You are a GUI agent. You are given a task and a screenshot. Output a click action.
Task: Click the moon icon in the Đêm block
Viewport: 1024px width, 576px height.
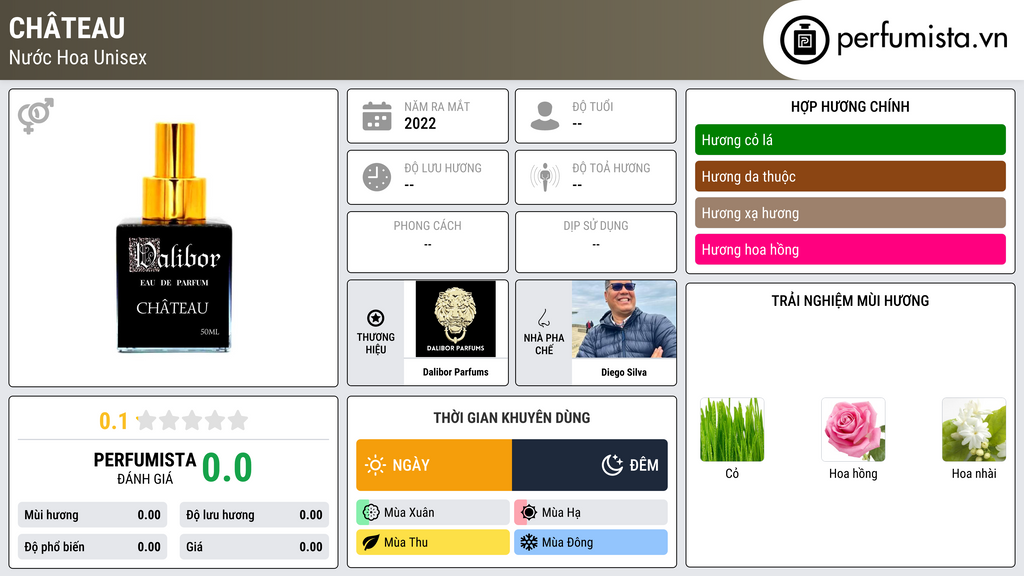tap(612, 465)
